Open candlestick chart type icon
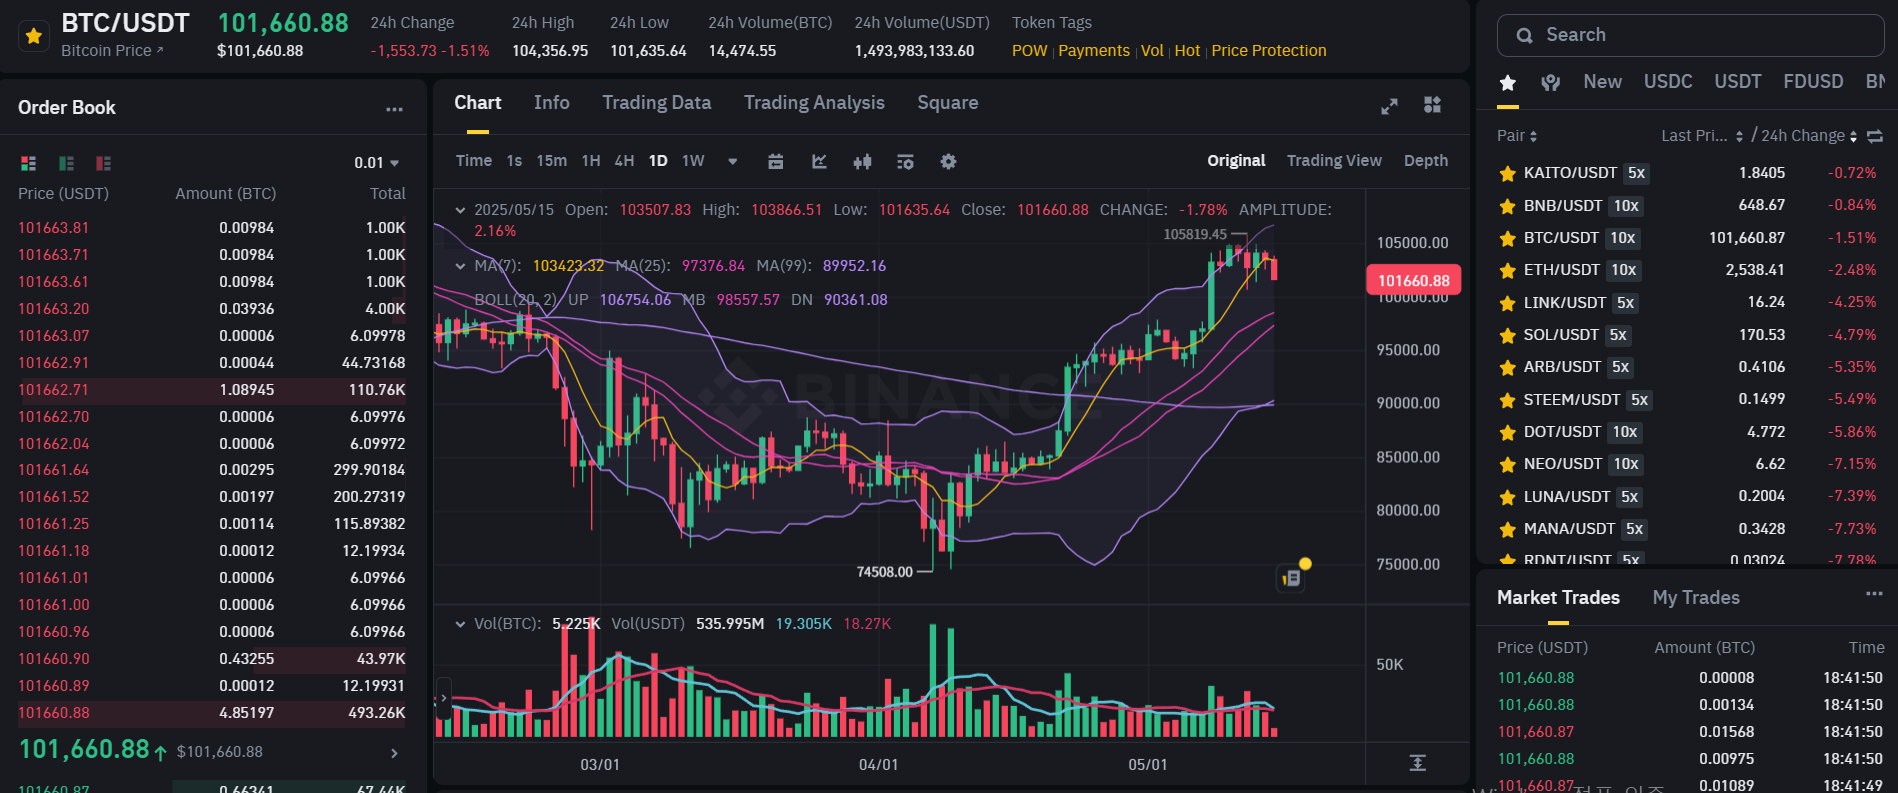This screenshot has width=1898, height=793. point(862,161)
